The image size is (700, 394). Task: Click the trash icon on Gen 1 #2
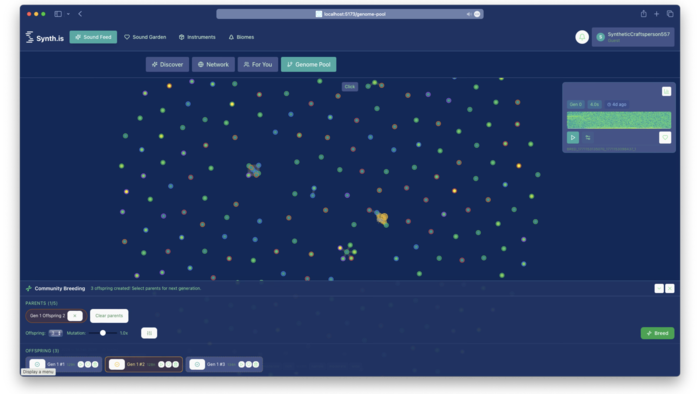[x=175, y=364]
